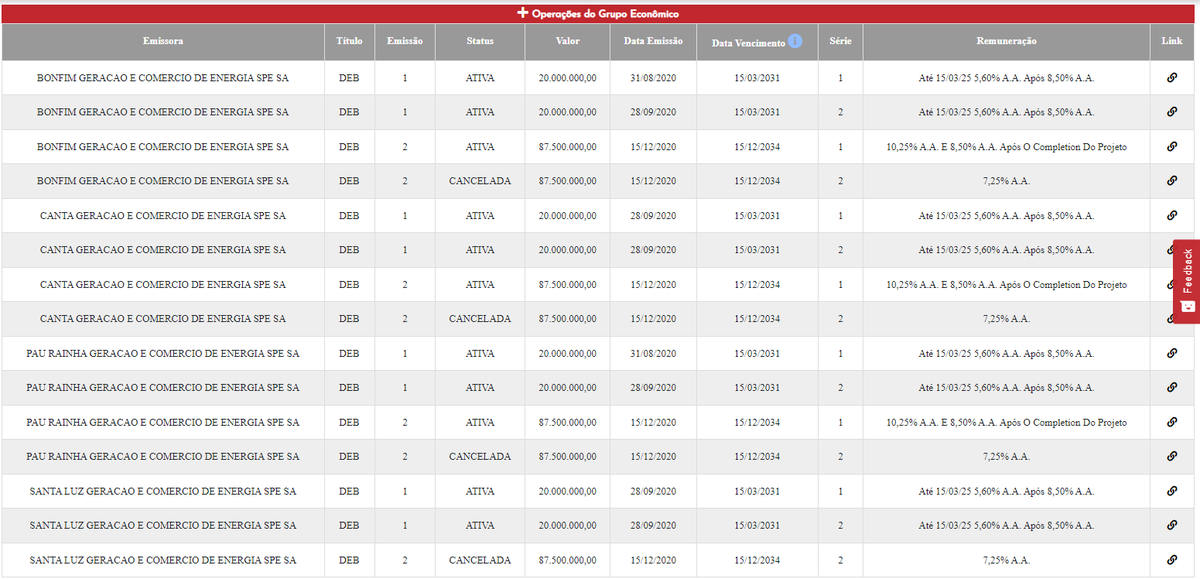Click 31/08/2020 emission date in Bonfim row
This screenshot has height=579, width=1200.
point(653,78)
